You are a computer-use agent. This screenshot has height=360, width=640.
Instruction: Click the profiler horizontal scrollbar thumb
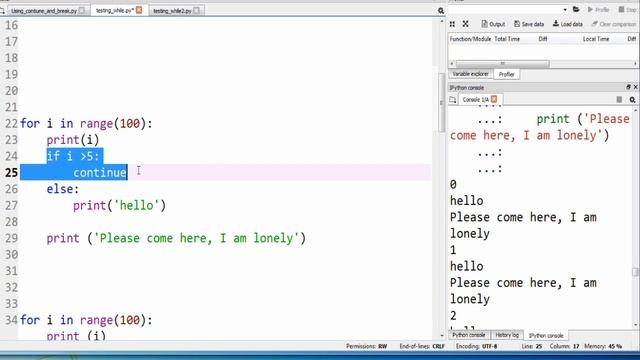click(502, 64)
